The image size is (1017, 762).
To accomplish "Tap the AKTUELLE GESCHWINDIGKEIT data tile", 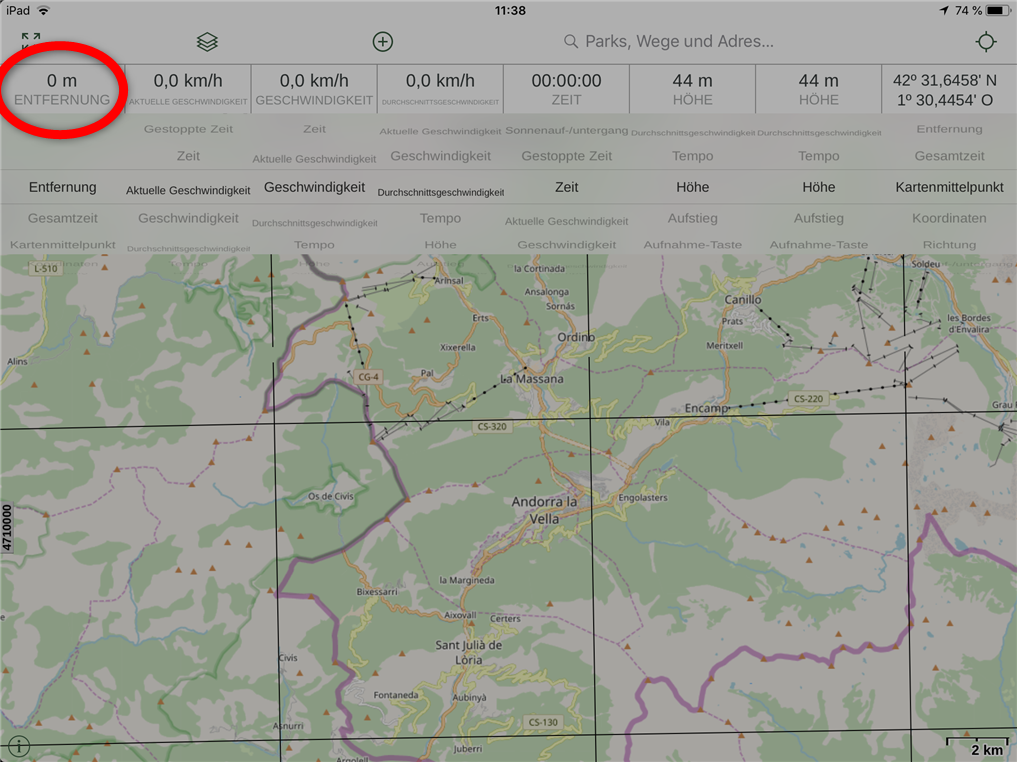I will [x=188, y=89].
